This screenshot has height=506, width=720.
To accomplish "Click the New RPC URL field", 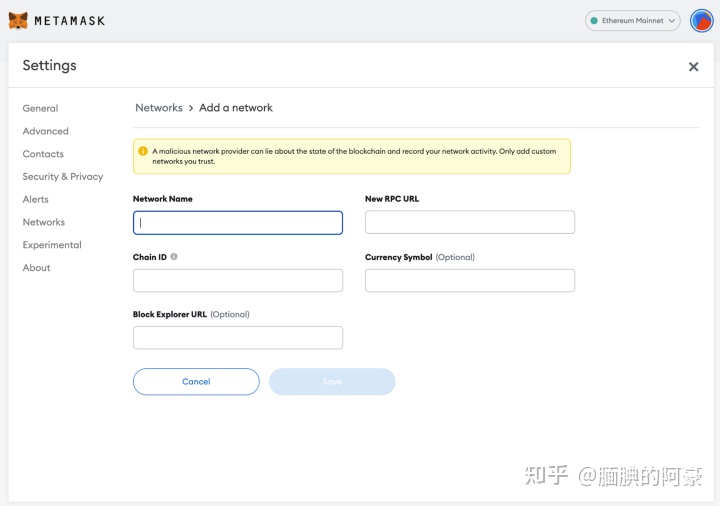I will click(469, 222).
